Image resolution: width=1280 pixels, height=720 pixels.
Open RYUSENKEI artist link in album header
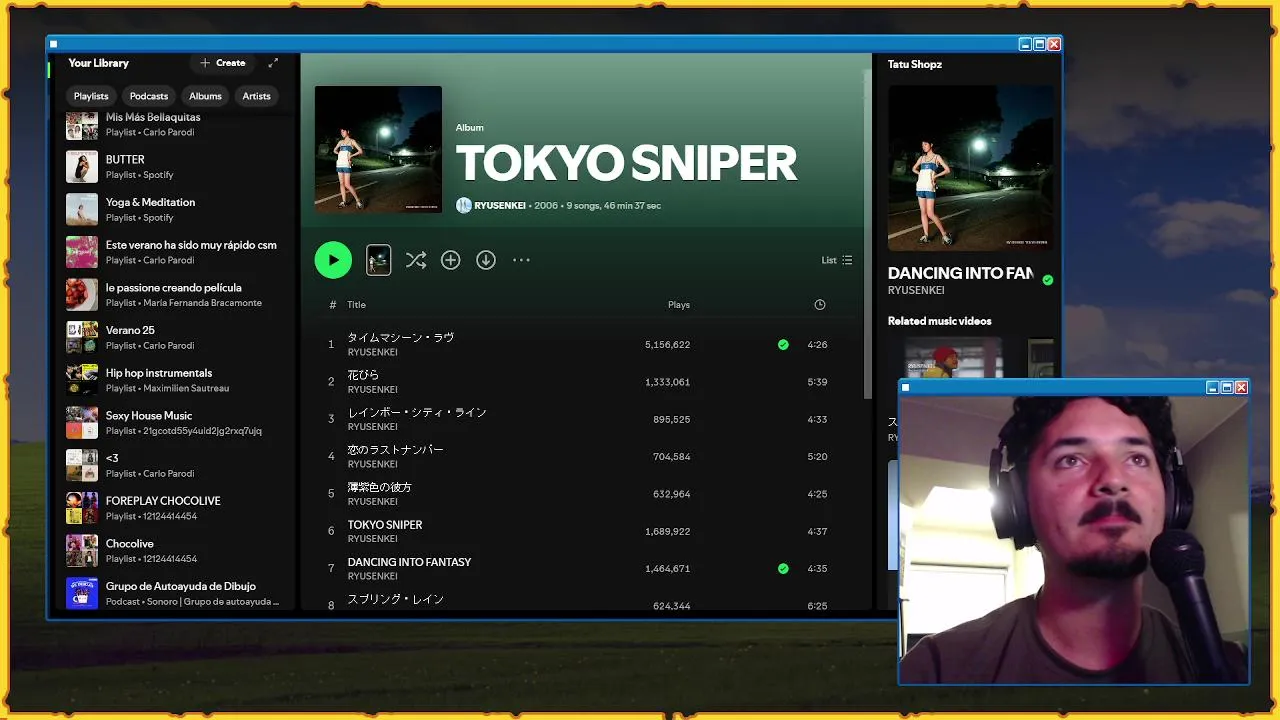tap(500, 205)
